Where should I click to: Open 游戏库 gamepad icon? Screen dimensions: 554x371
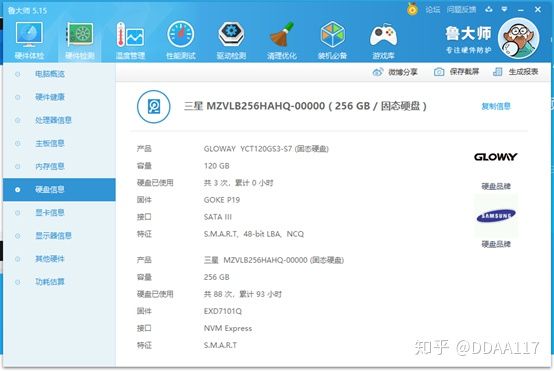click(x=383, y=35)
